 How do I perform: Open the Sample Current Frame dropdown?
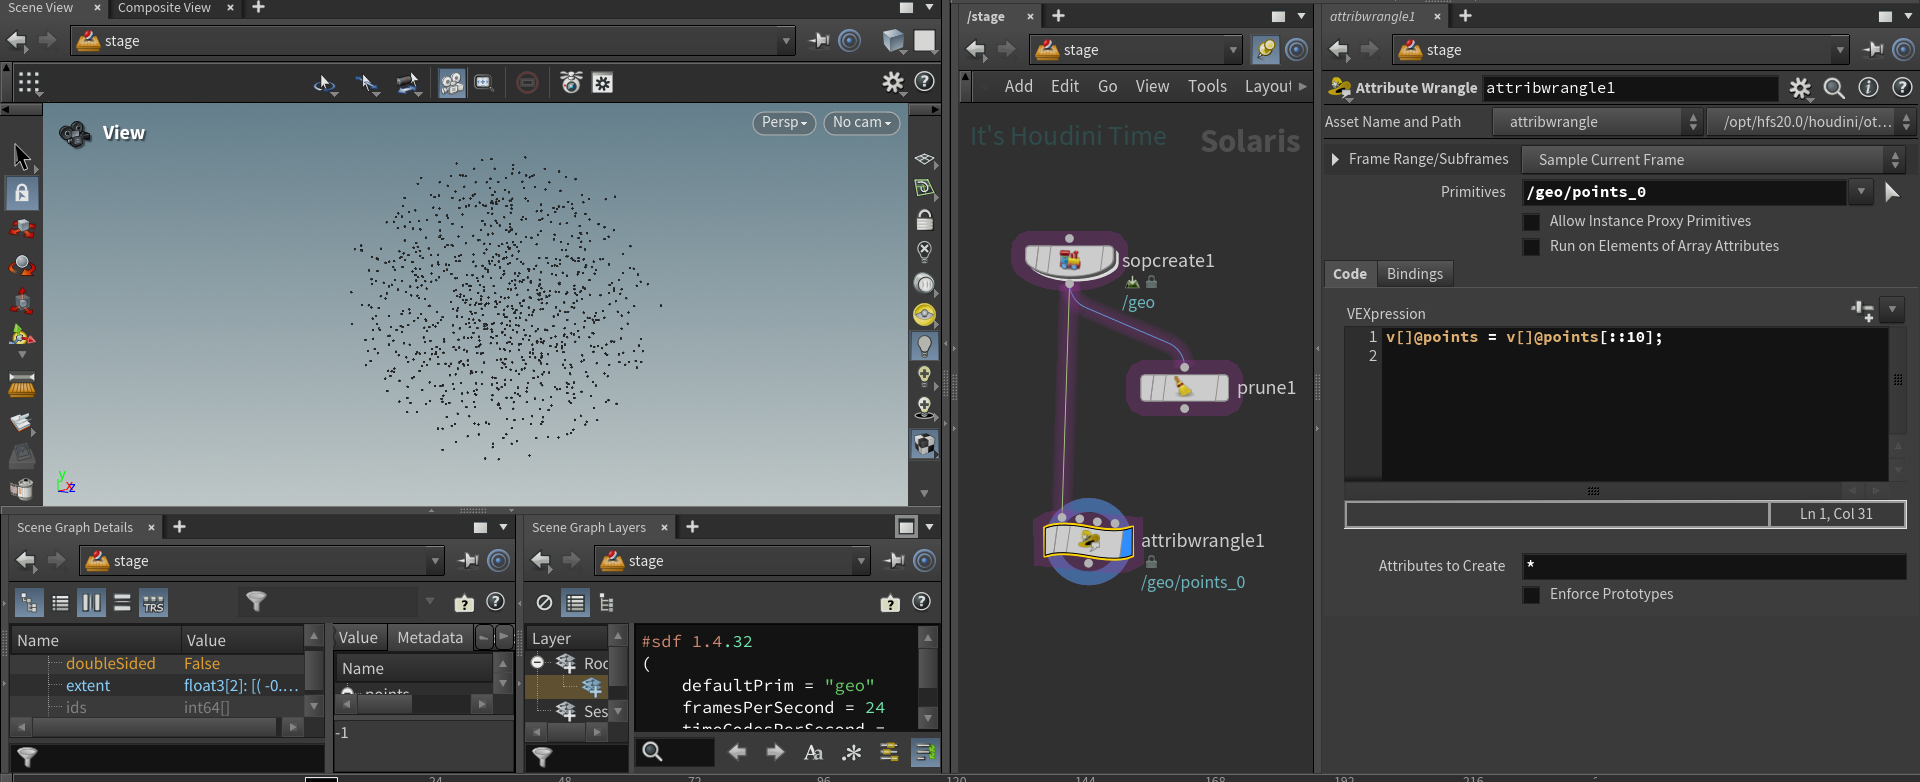pyautogui.click(x=1712, y=160)
